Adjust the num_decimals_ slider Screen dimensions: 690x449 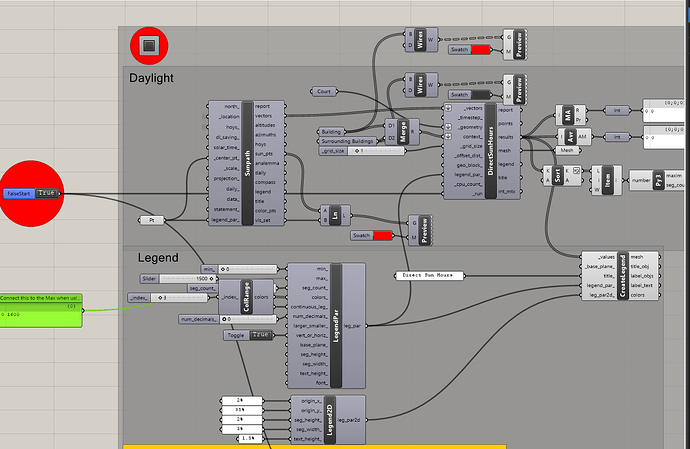(x=247, y=319)
